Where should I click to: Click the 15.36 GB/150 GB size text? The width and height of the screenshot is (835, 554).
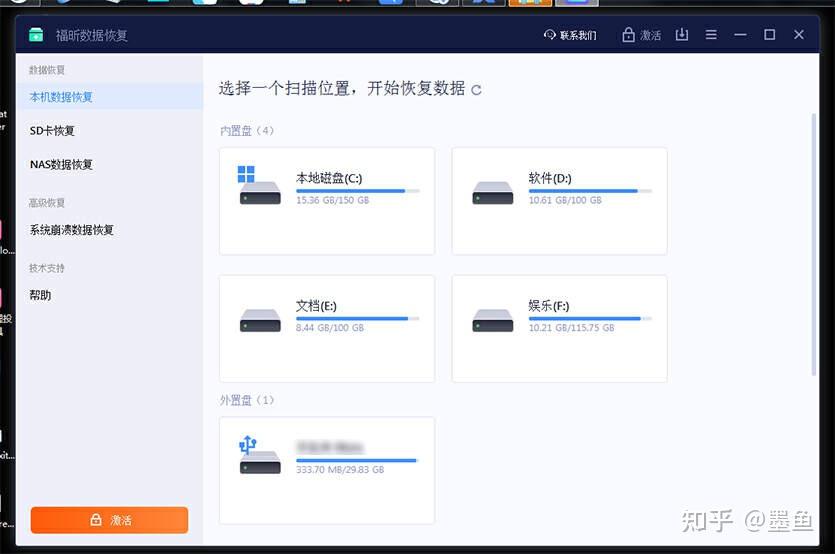[x=332, y=200]
